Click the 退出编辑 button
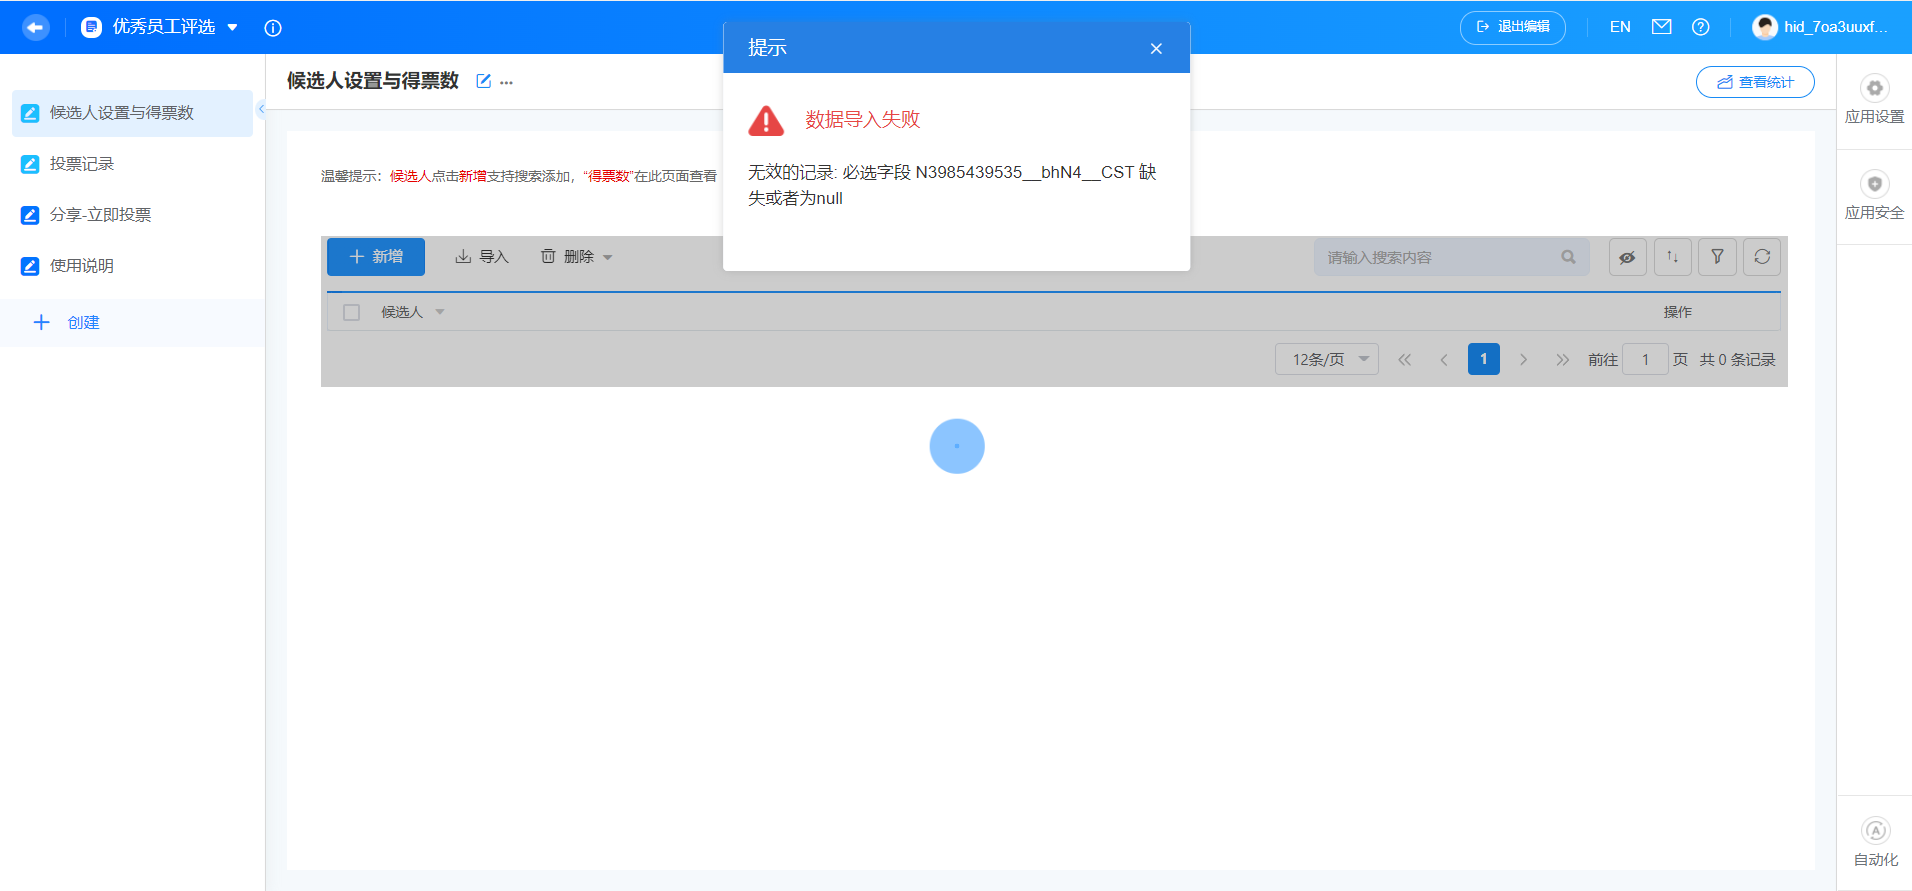1912x891 pixels. pos(1512,27)
